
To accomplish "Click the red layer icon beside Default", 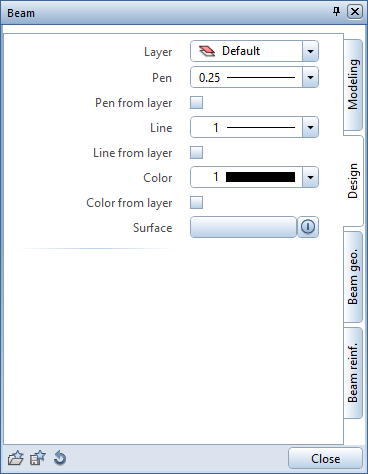I will click(x=207, y=51).
